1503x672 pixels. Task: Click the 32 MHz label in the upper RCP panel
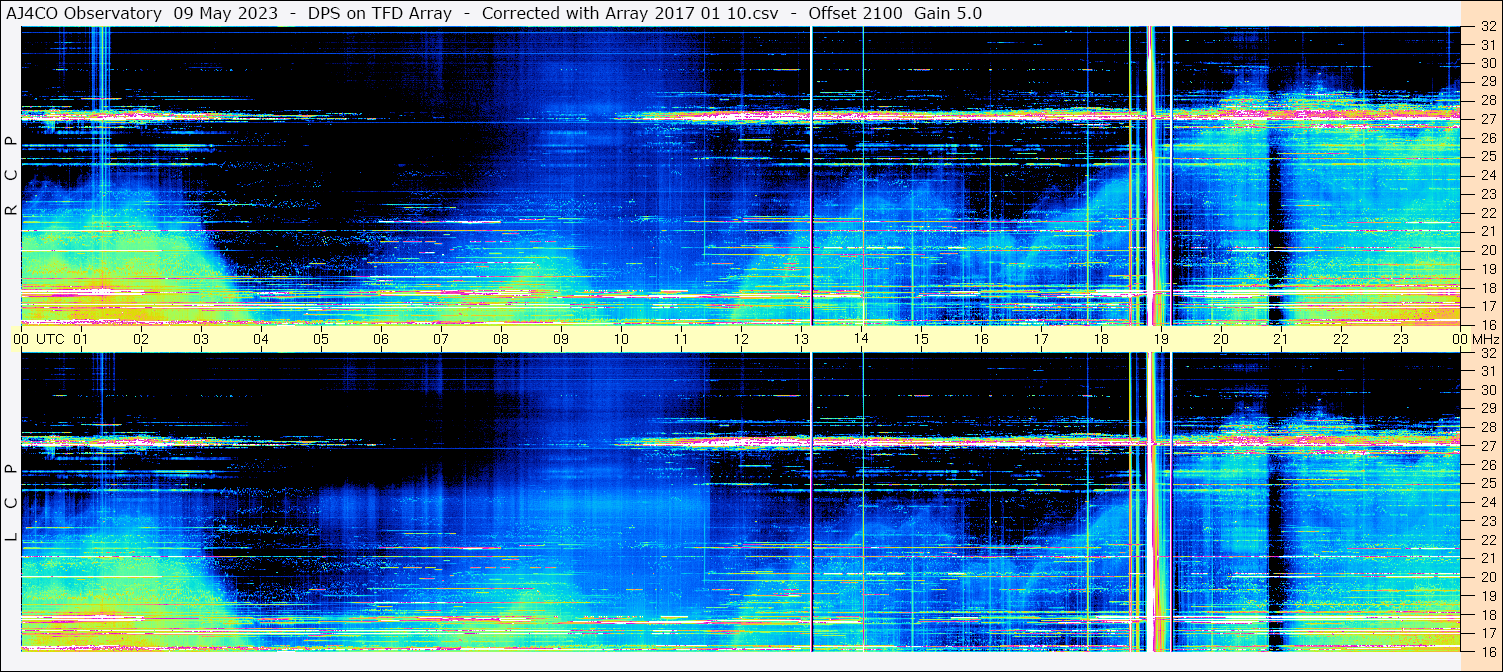coord(1487,28)
